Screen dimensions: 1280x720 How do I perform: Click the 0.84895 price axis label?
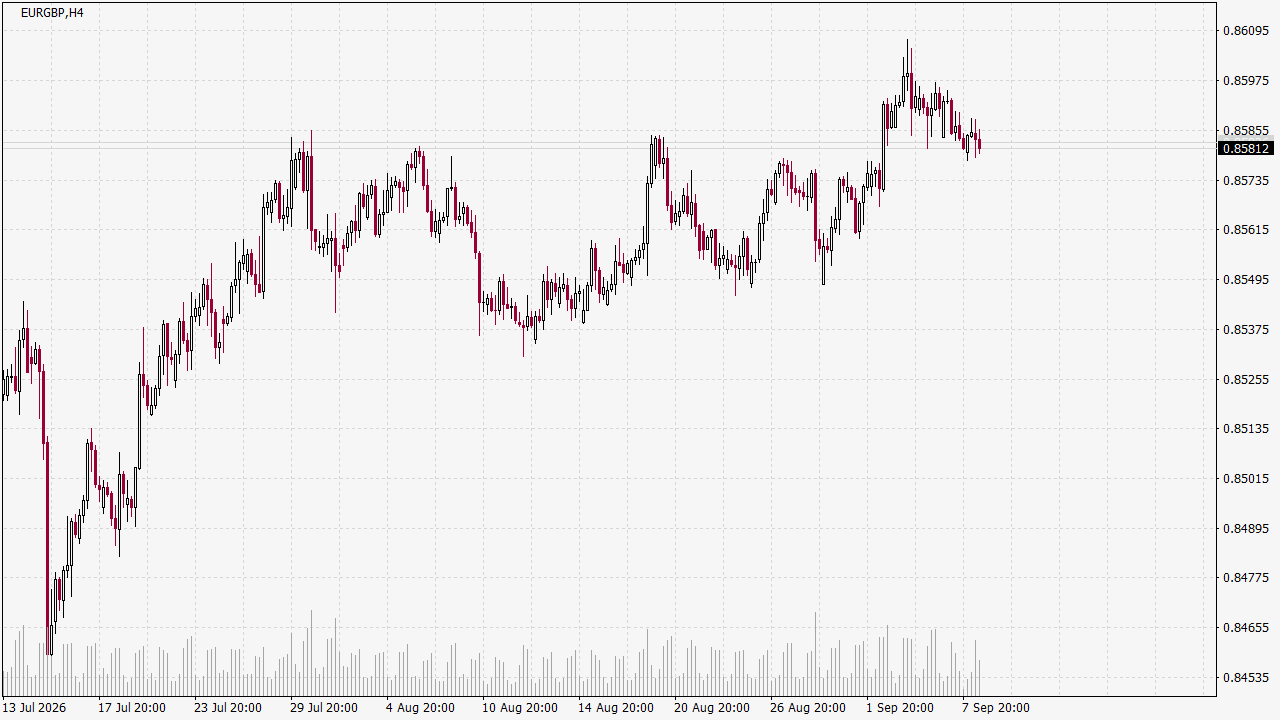1245,529
